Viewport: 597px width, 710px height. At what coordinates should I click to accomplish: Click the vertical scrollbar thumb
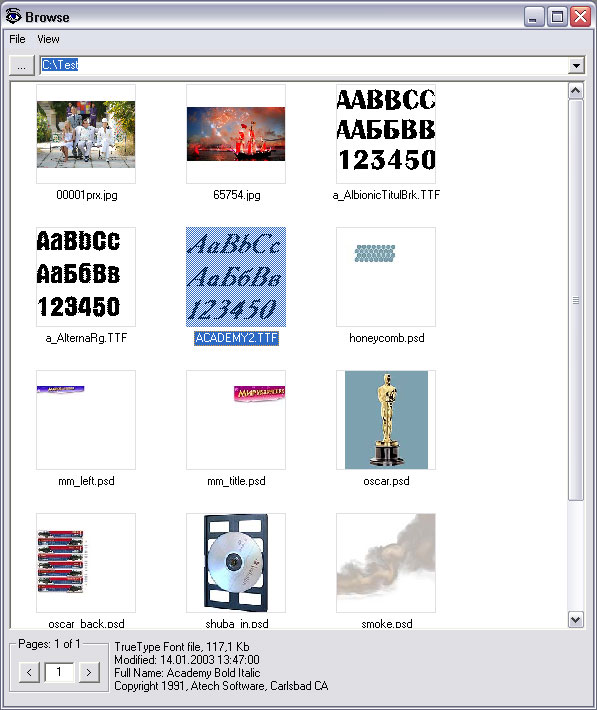(x=576, y=300)
